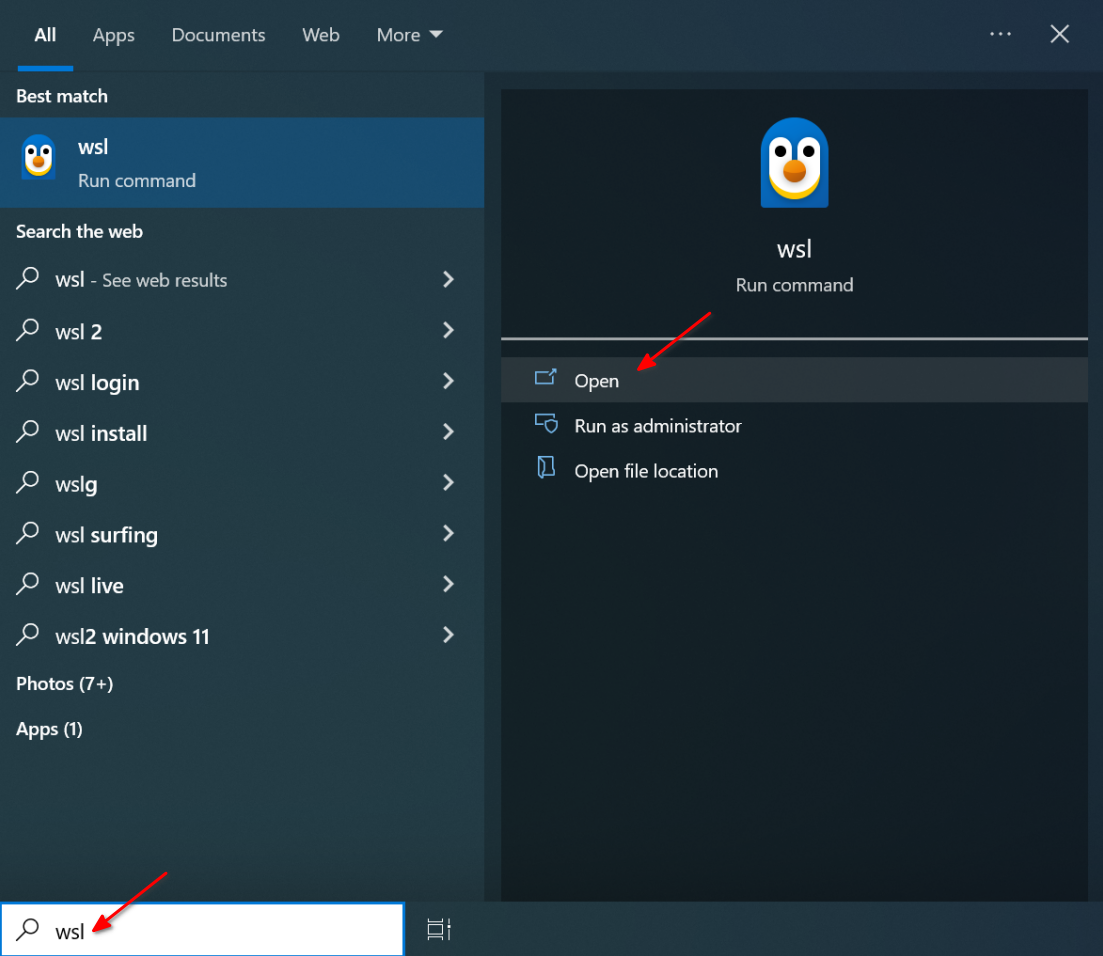Click the 'Search the web' heading
Viewport: 1103px width, 956px height.
tap(79, 231)
